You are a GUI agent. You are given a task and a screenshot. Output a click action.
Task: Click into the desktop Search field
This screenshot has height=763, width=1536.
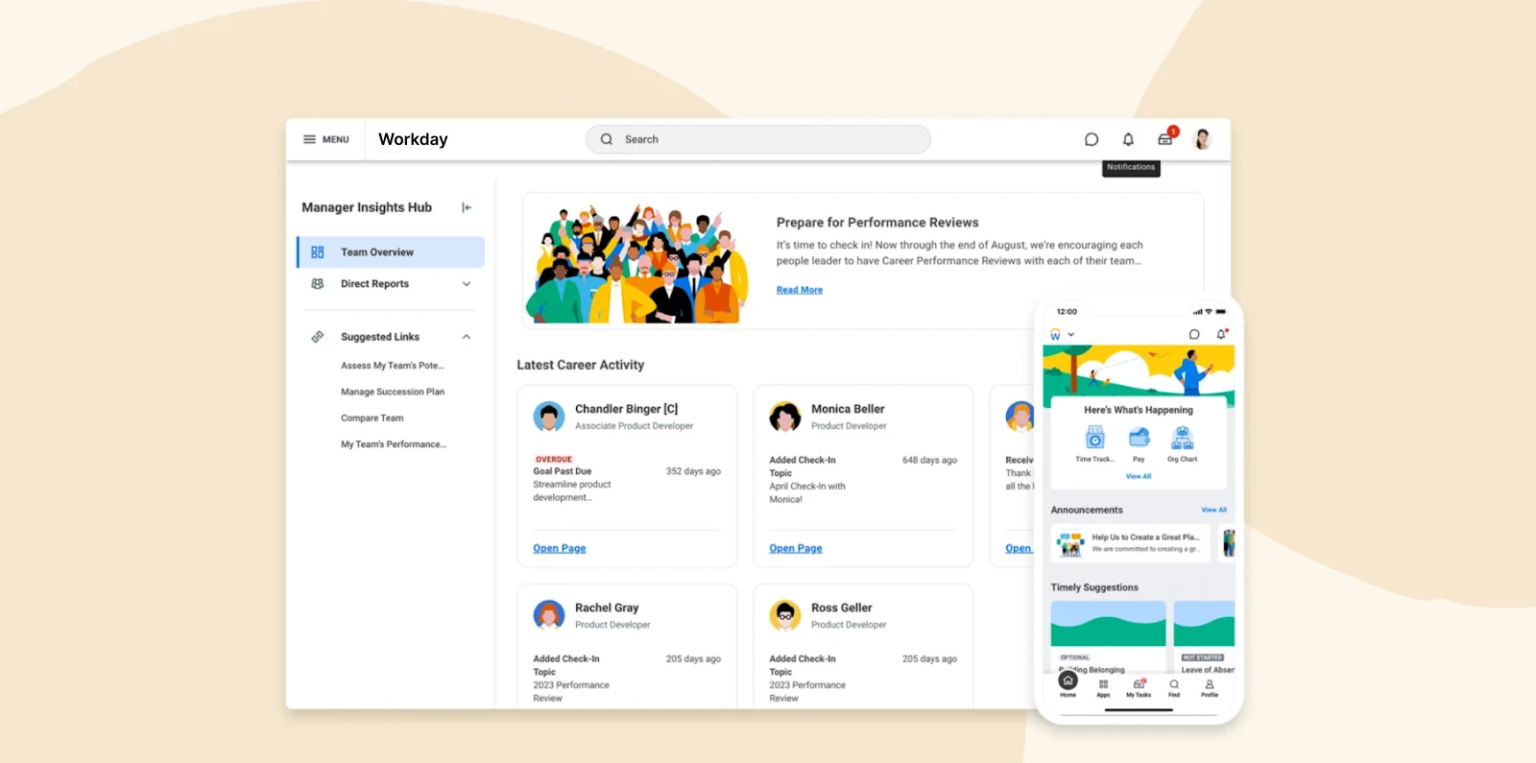tap(758, 139)
